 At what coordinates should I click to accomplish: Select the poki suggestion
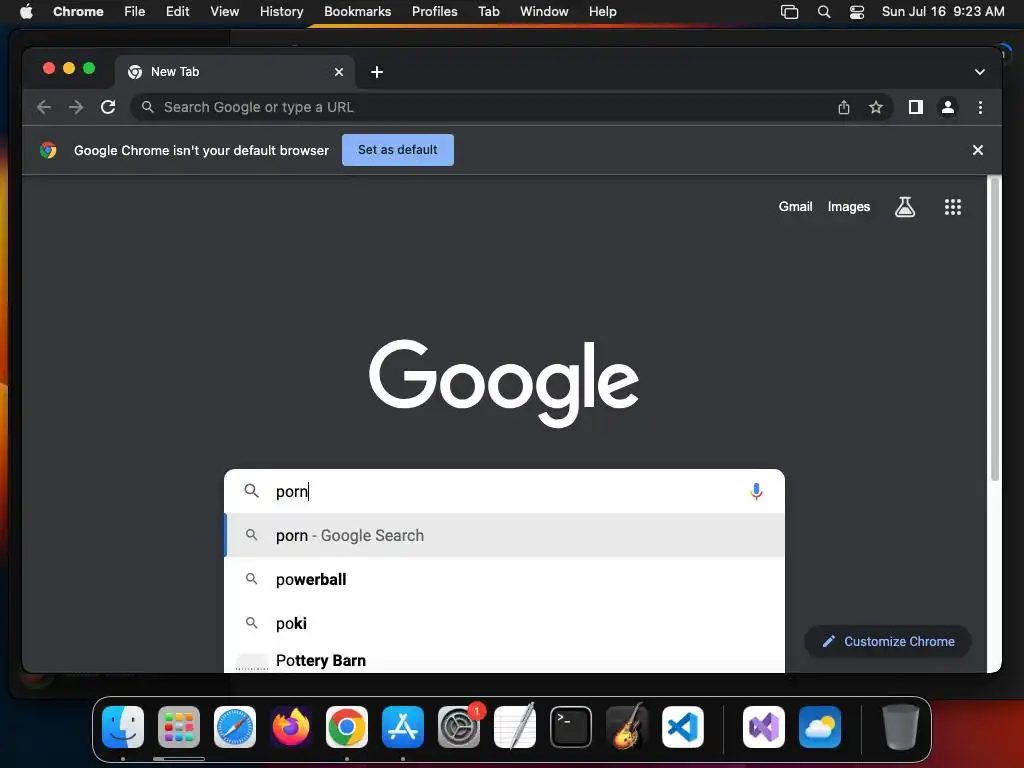click(x=504, y=623)
